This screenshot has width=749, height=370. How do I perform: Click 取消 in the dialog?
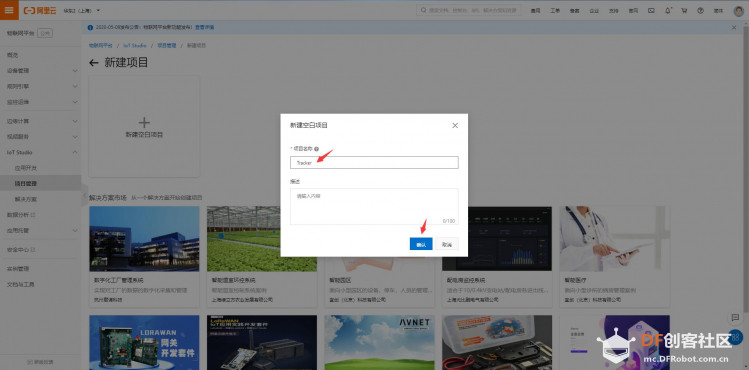tap(447, 244)
